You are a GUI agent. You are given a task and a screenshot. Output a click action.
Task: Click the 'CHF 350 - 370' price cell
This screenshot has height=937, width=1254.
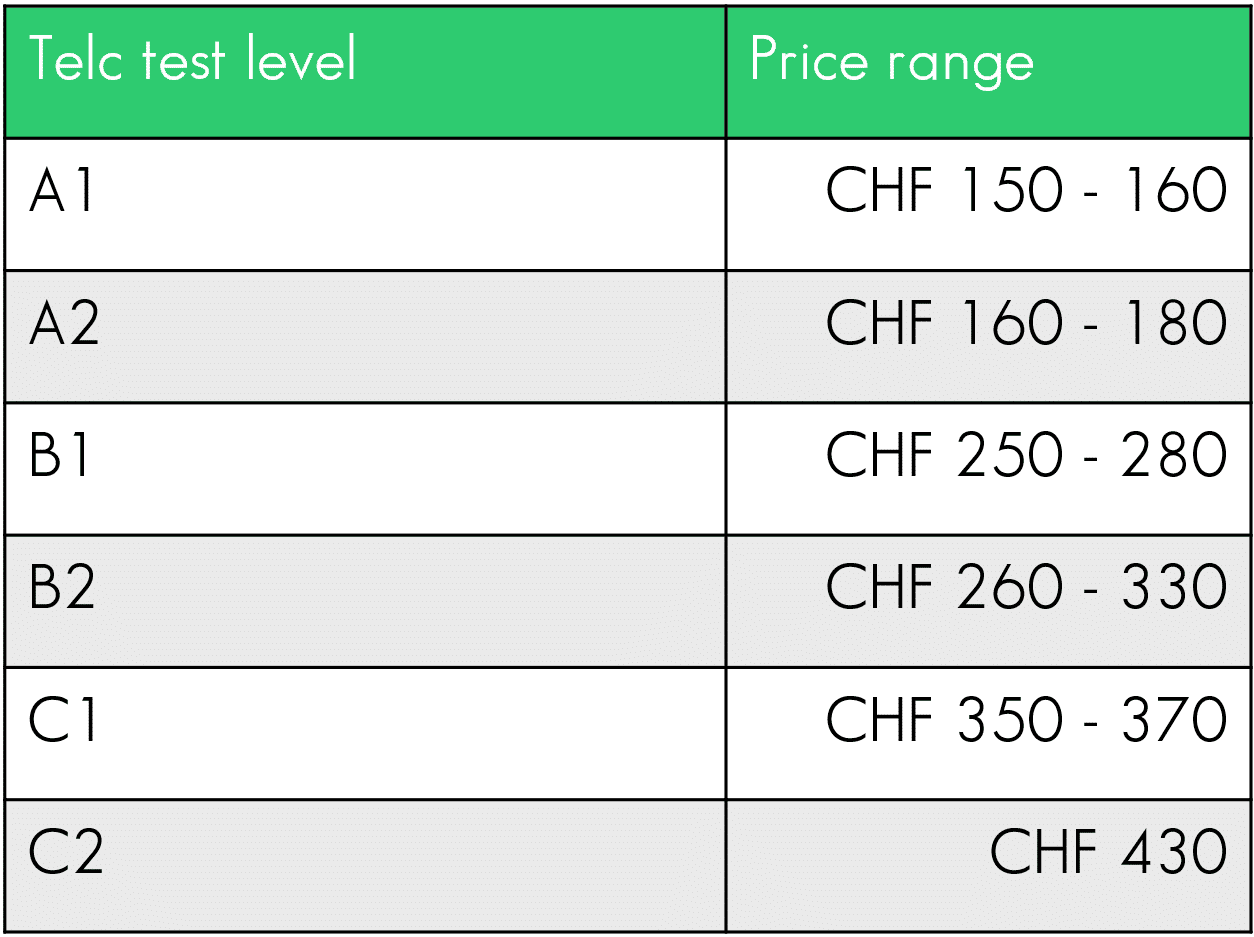pos(1026,720)
